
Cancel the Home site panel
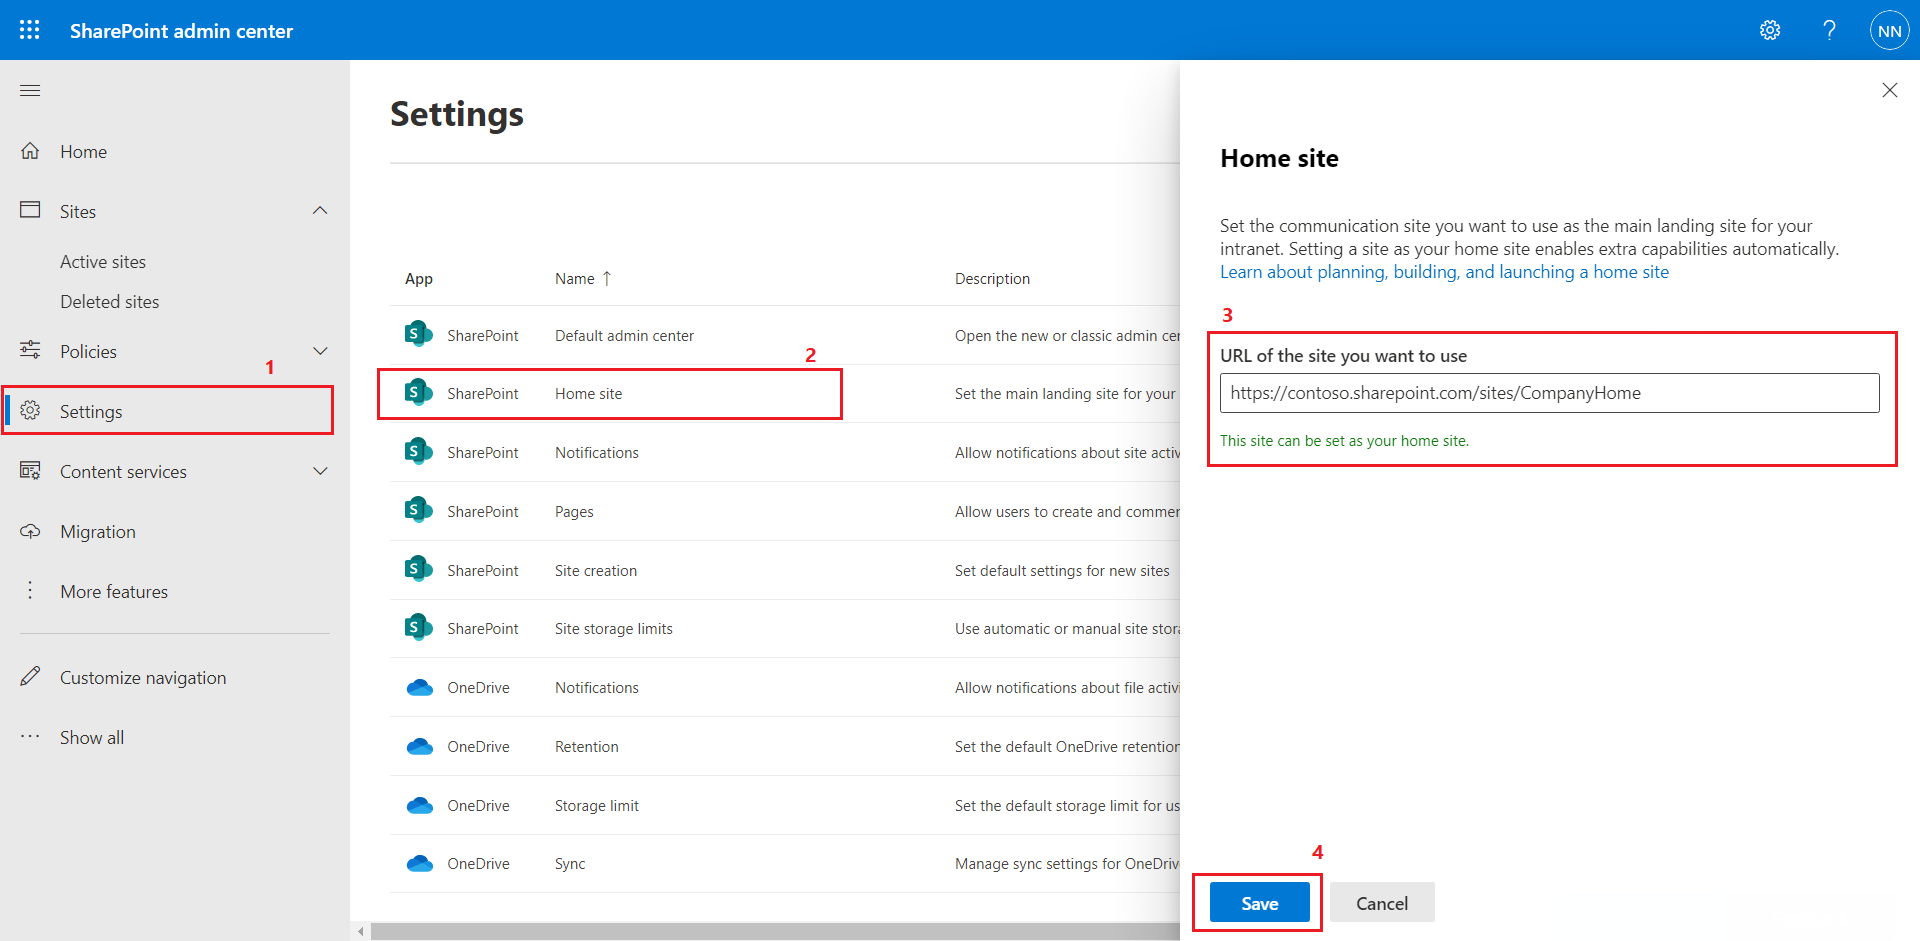pos(1381,903)
